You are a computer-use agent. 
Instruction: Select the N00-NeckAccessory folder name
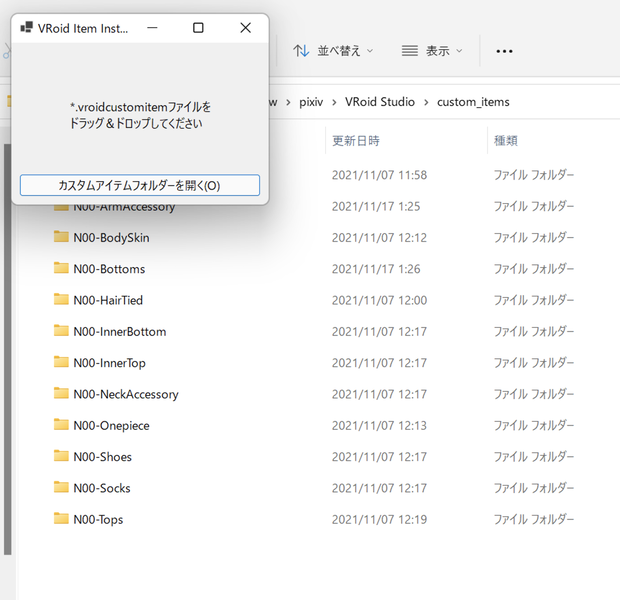click(x=126, y=394)
